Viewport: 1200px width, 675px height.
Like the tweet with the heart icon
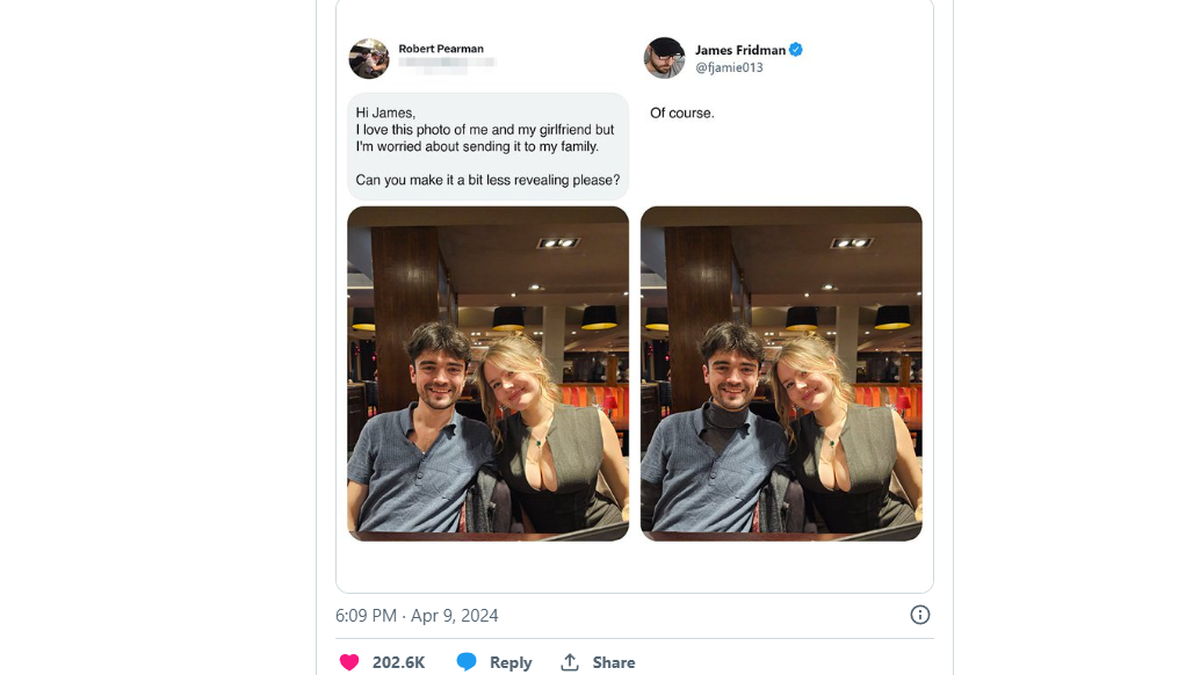pos(349,662)
